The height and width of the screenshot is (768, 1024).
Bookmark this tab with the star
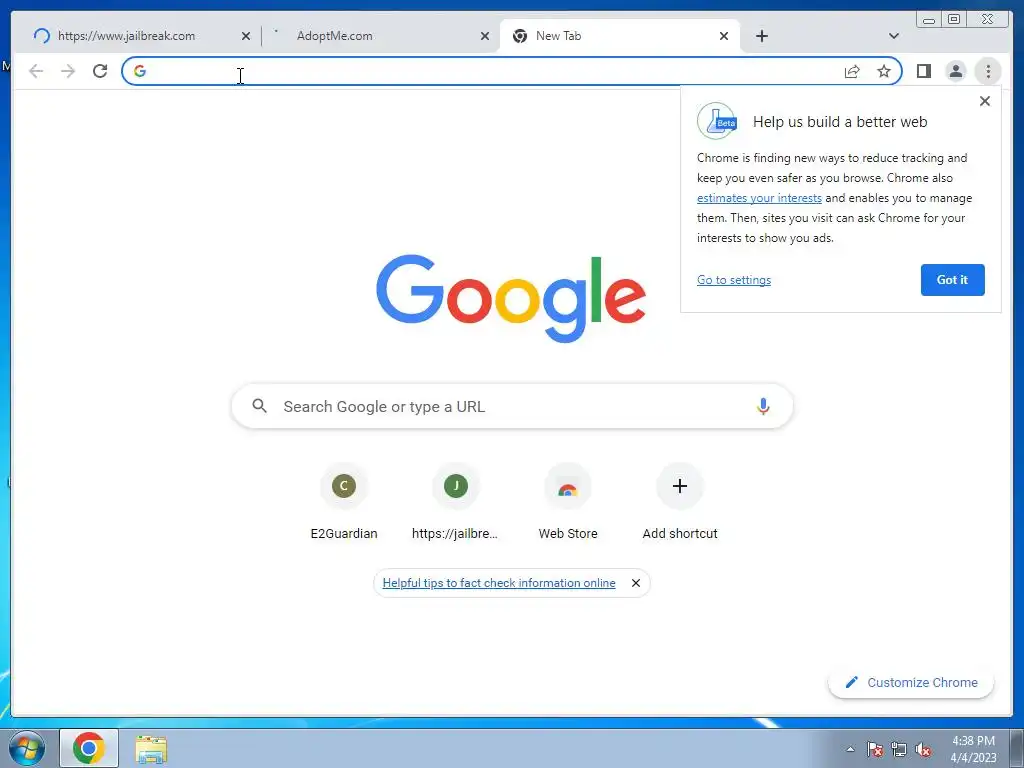click(x=884, y=71)
